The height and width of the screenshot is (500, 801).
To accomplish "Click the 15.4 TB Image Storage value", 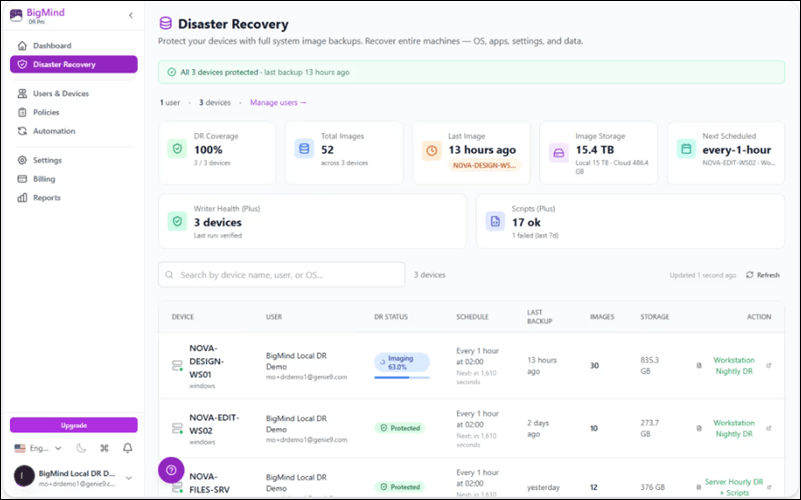I will [x=595, y=150].
